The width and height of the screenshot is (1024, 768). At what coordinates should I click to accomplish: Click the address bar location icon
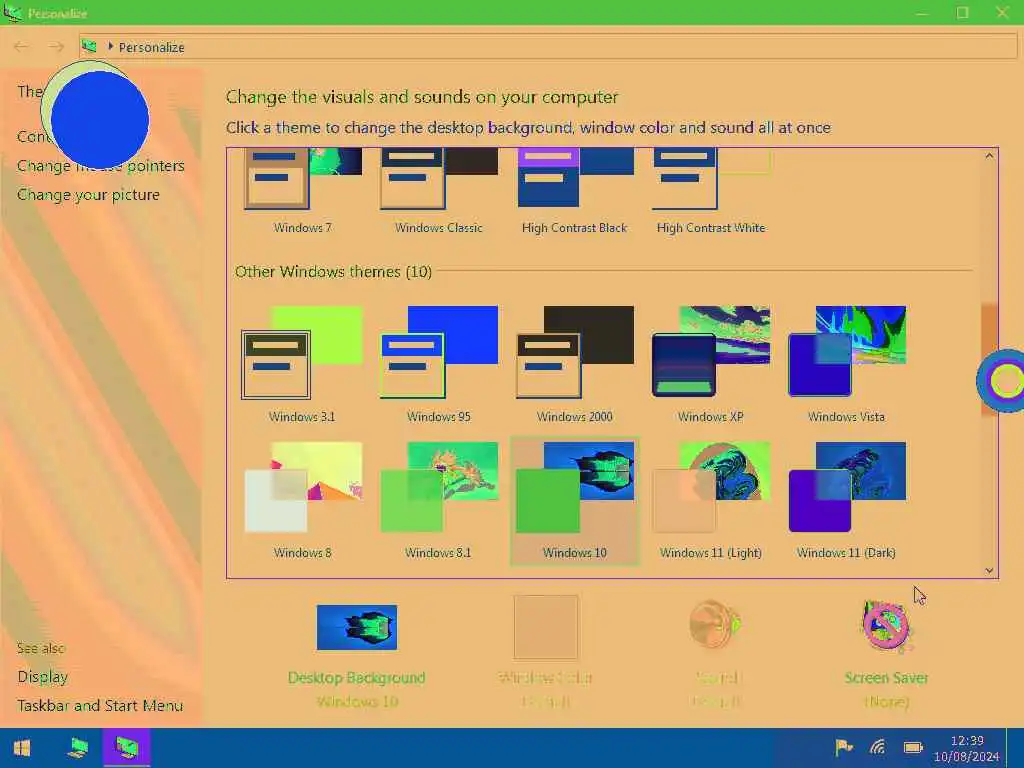(90, 46)
